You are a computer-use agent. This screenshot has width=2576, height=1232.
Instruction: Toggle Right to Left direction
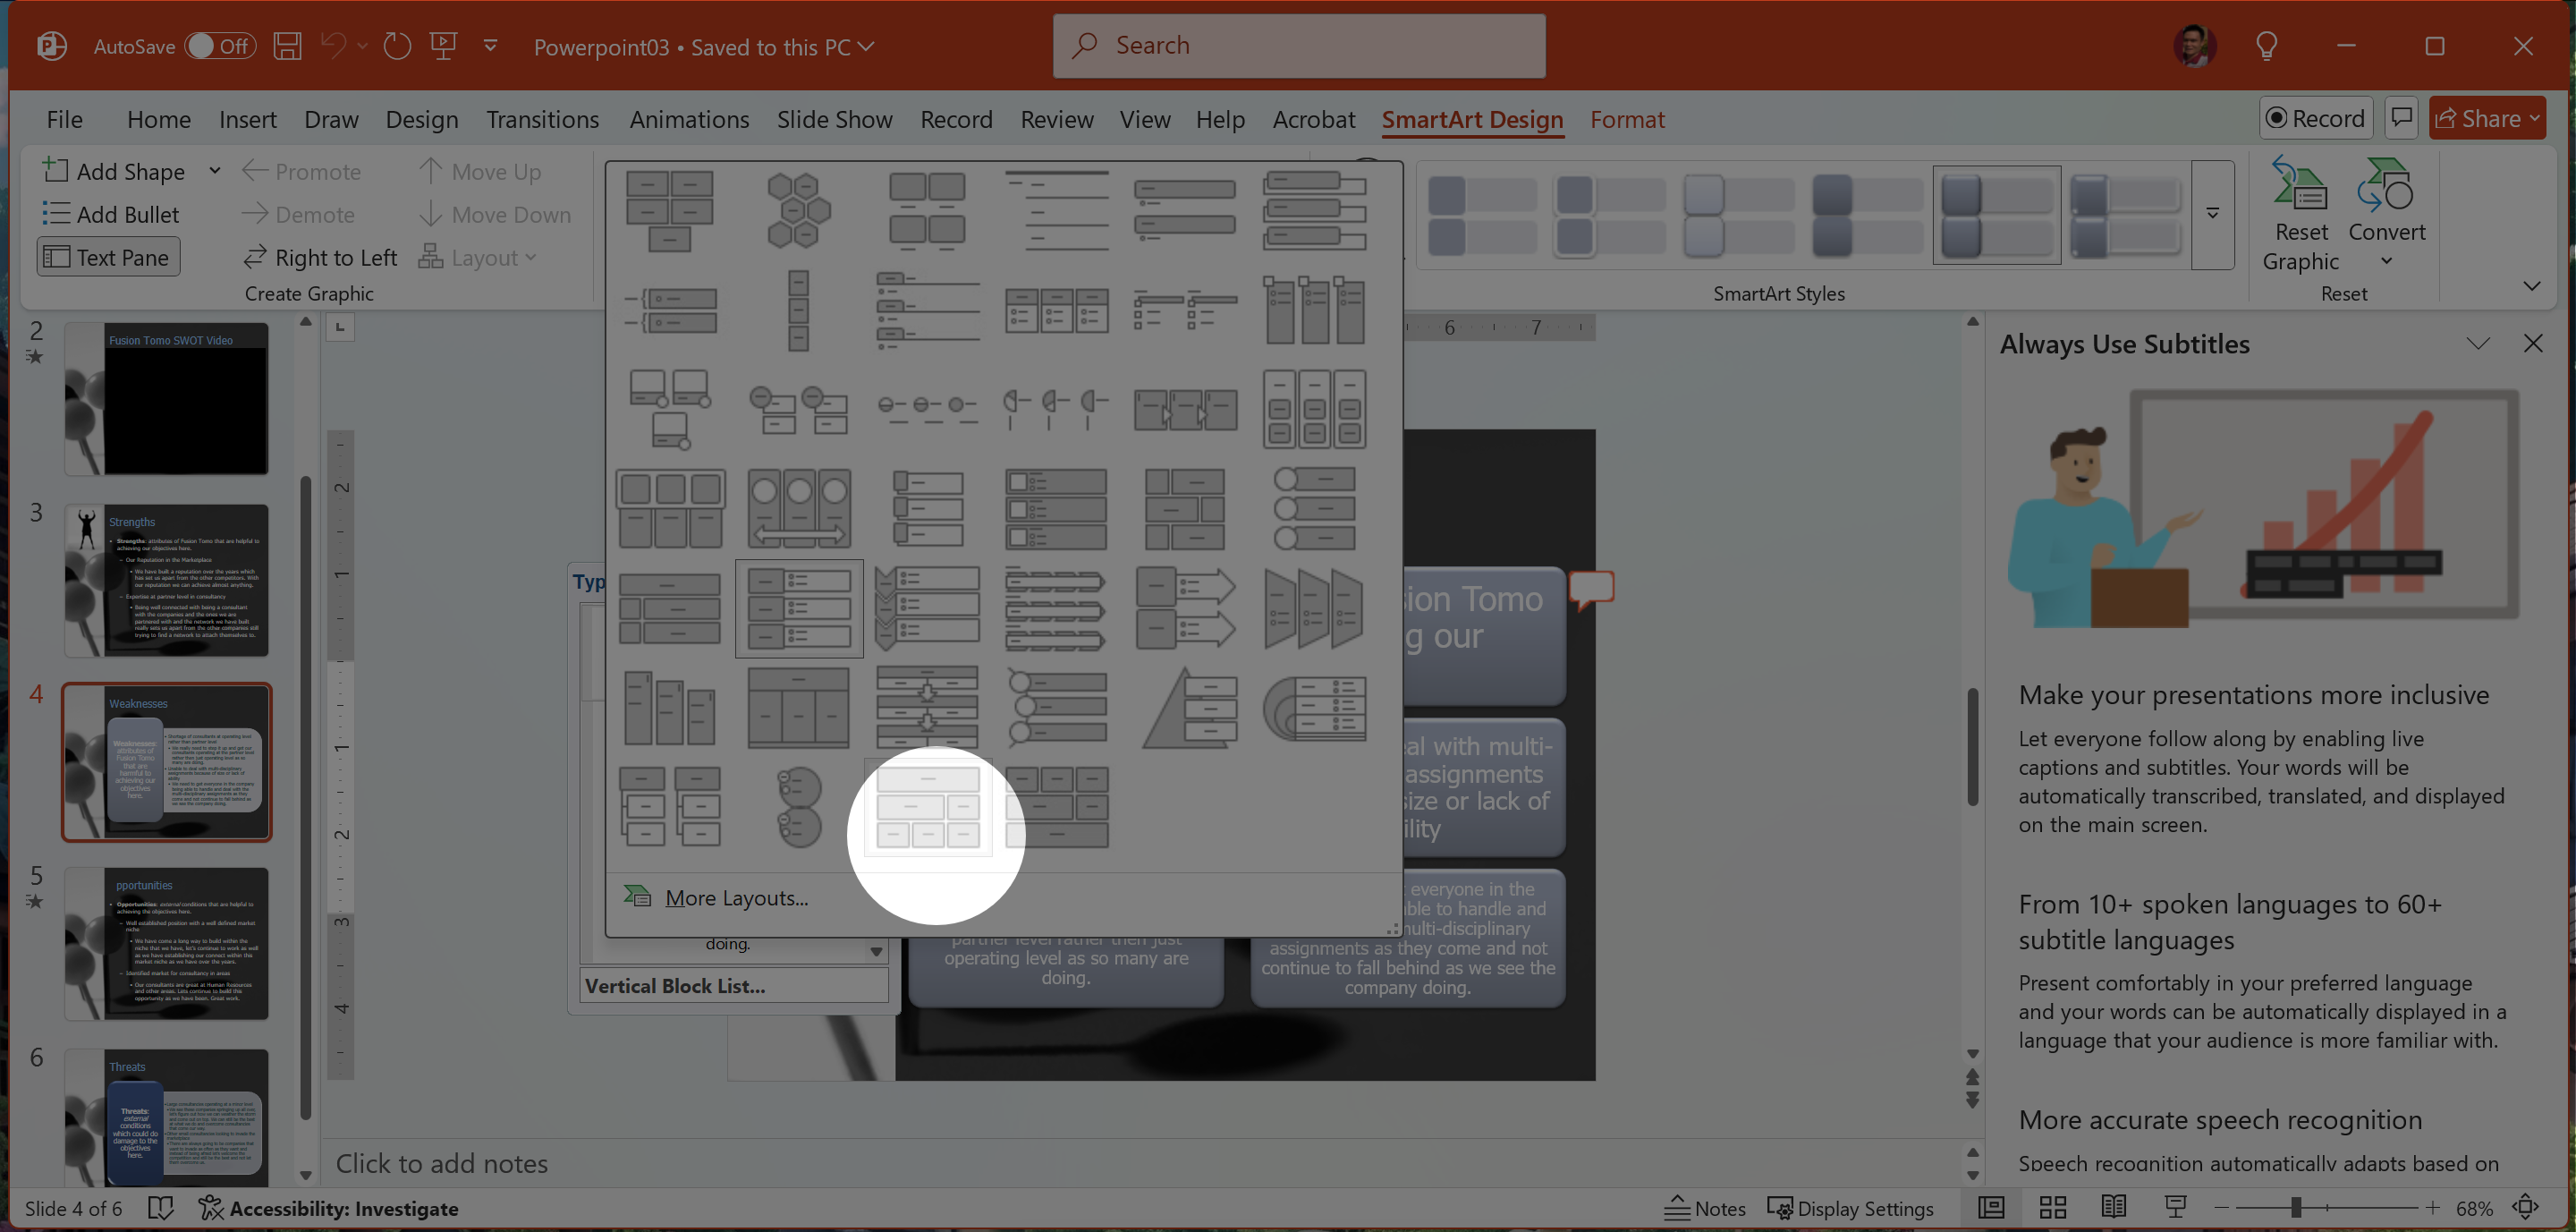(320, 257)
